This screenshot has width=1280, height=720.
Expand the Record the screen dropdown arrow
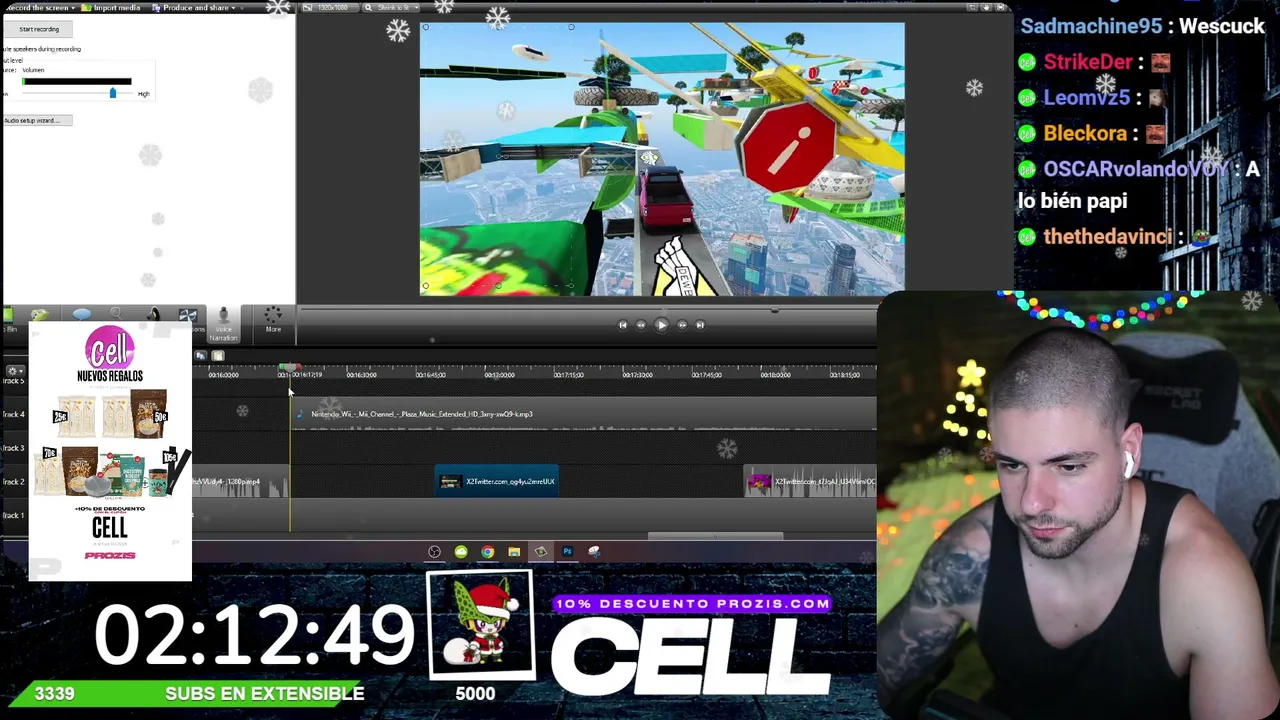(75, 8)
